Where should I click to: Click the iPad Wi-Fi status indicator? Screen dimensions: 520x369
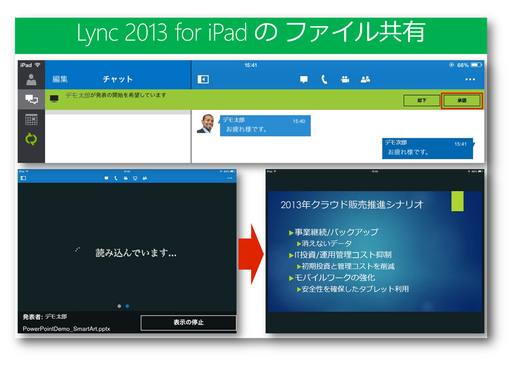coord(30,65)
